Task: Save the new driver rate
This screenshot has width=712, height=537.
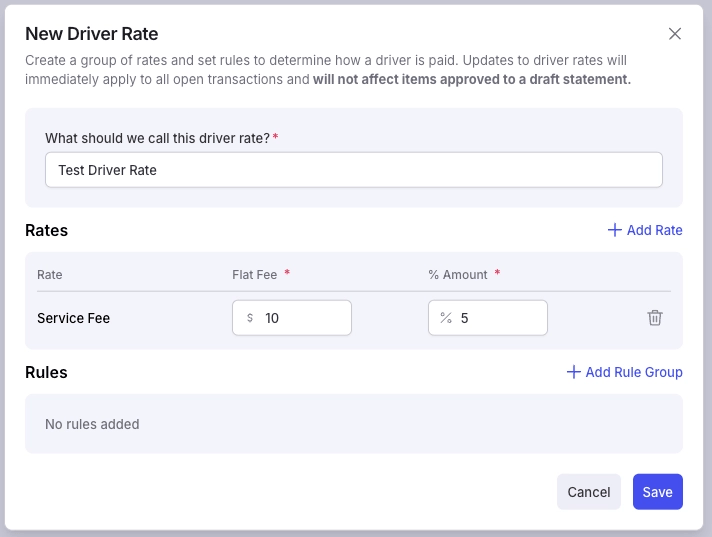Action: pyautogui.click(x=658, y=492)
